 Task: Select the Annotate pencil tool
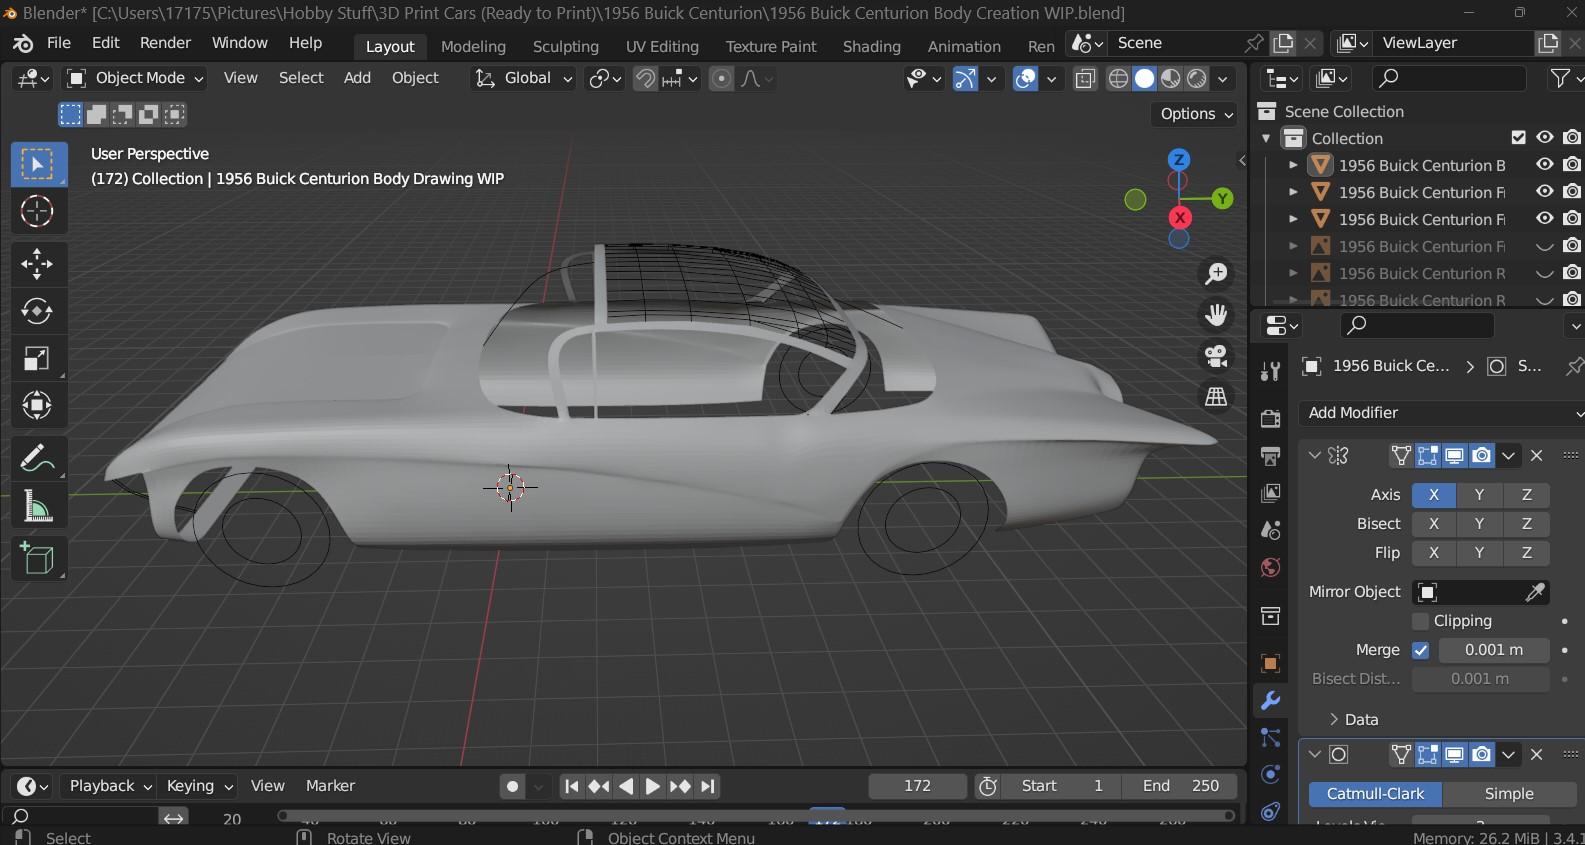click(37, 458)
